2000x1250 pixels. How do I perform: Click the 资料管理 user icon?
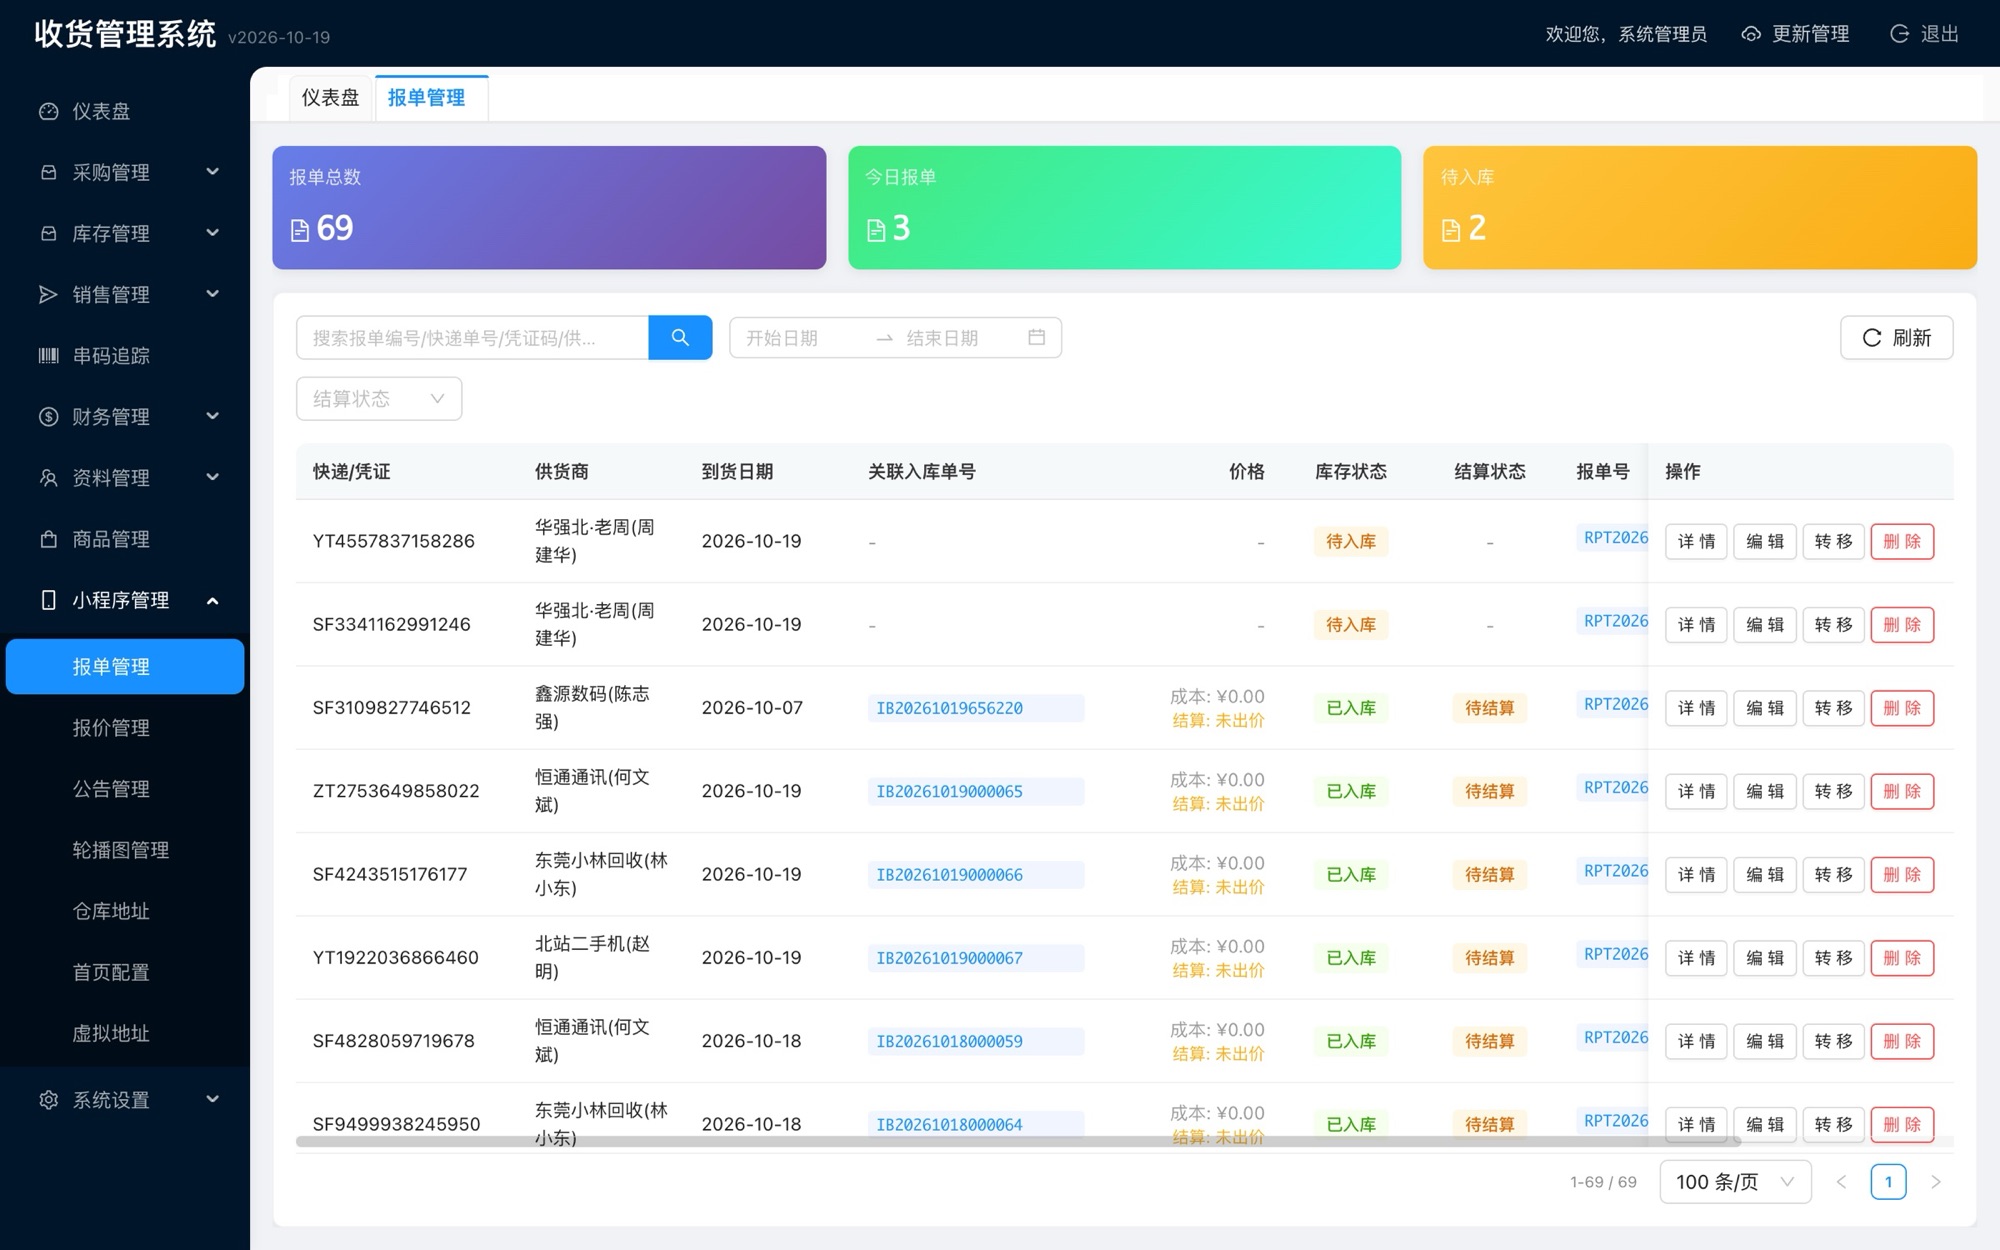pos(48,477)
